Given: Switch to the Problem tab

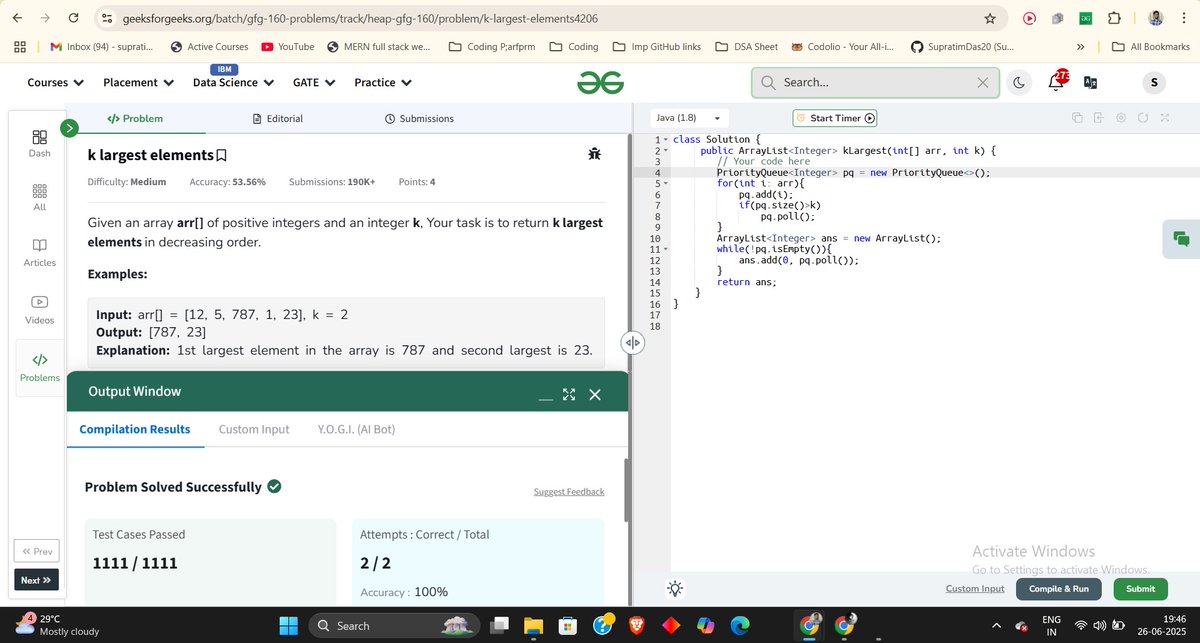Looking at the screenshot, I should 135,118.
